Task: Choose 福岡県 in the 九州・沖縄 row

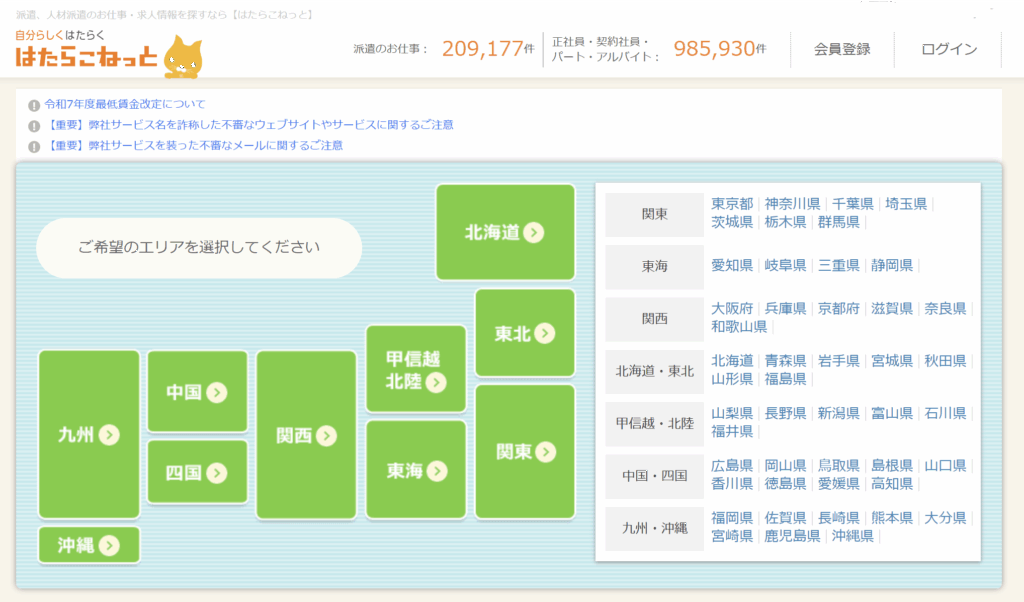Action: pyautogui.click(x=732, y=518)
